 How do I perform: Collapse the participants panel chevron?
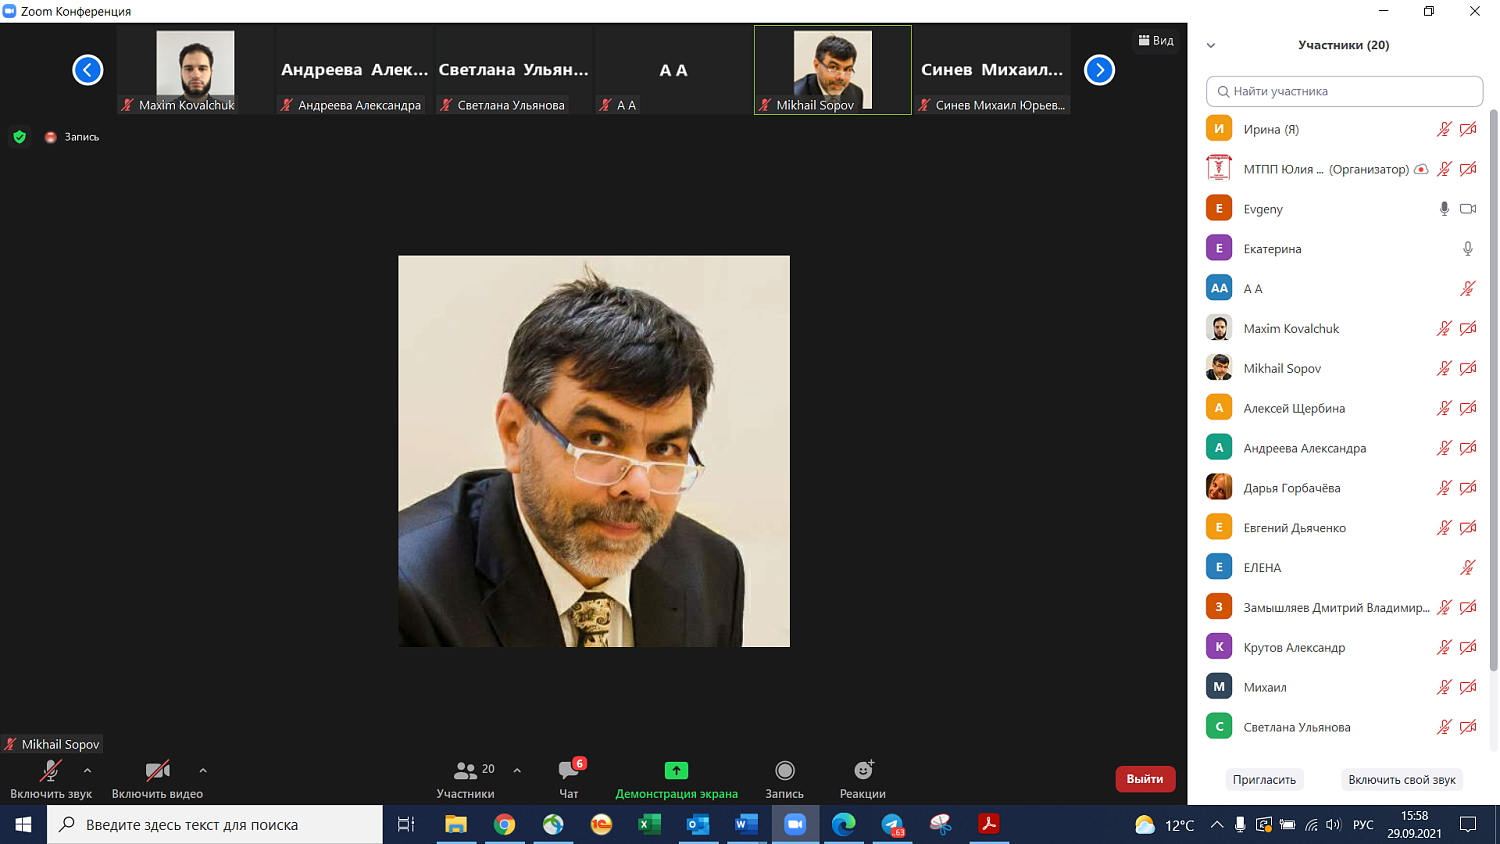point(1211,45)
